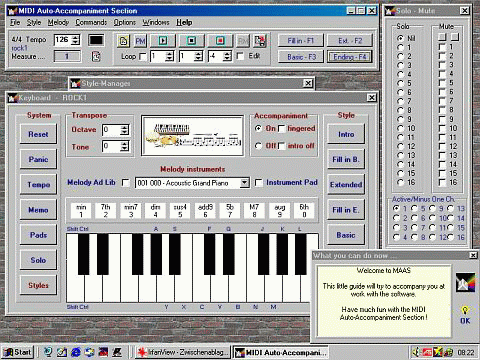
Task: Open the File menu
Action: [x=15, y=22]
